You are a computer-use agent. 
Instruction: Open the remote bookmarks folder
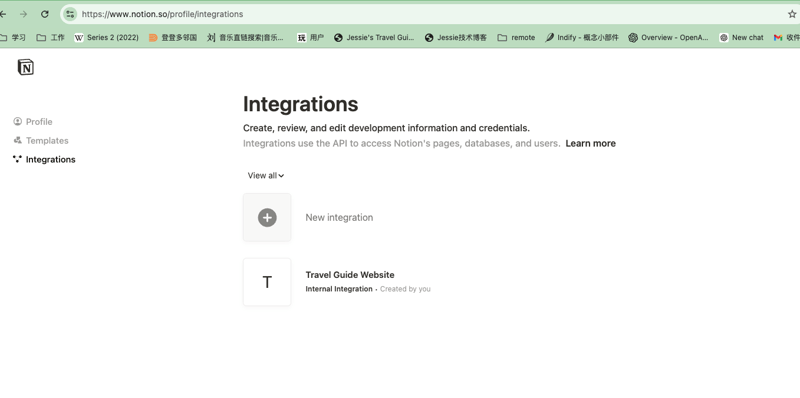(516, 37)
